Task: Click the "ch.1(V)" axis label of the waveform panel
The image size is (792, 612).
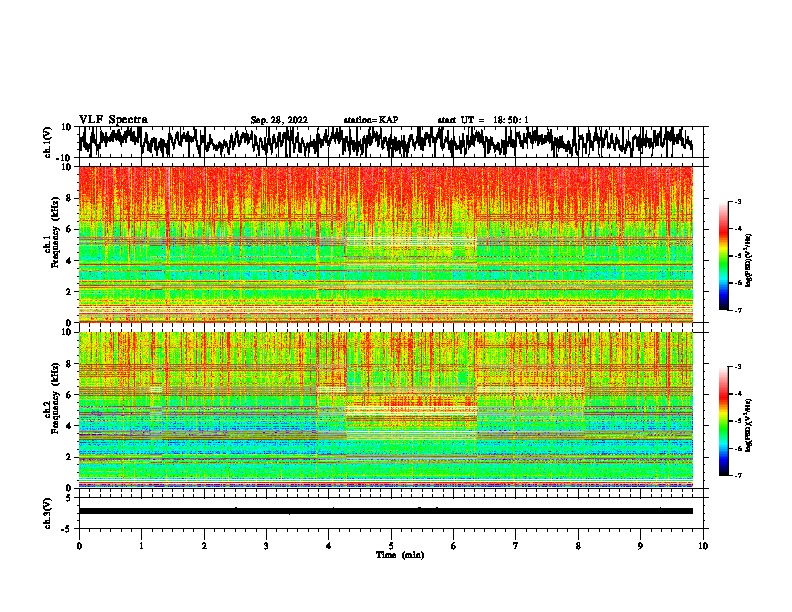Action: pyautogui.click(x=48, y=142)
